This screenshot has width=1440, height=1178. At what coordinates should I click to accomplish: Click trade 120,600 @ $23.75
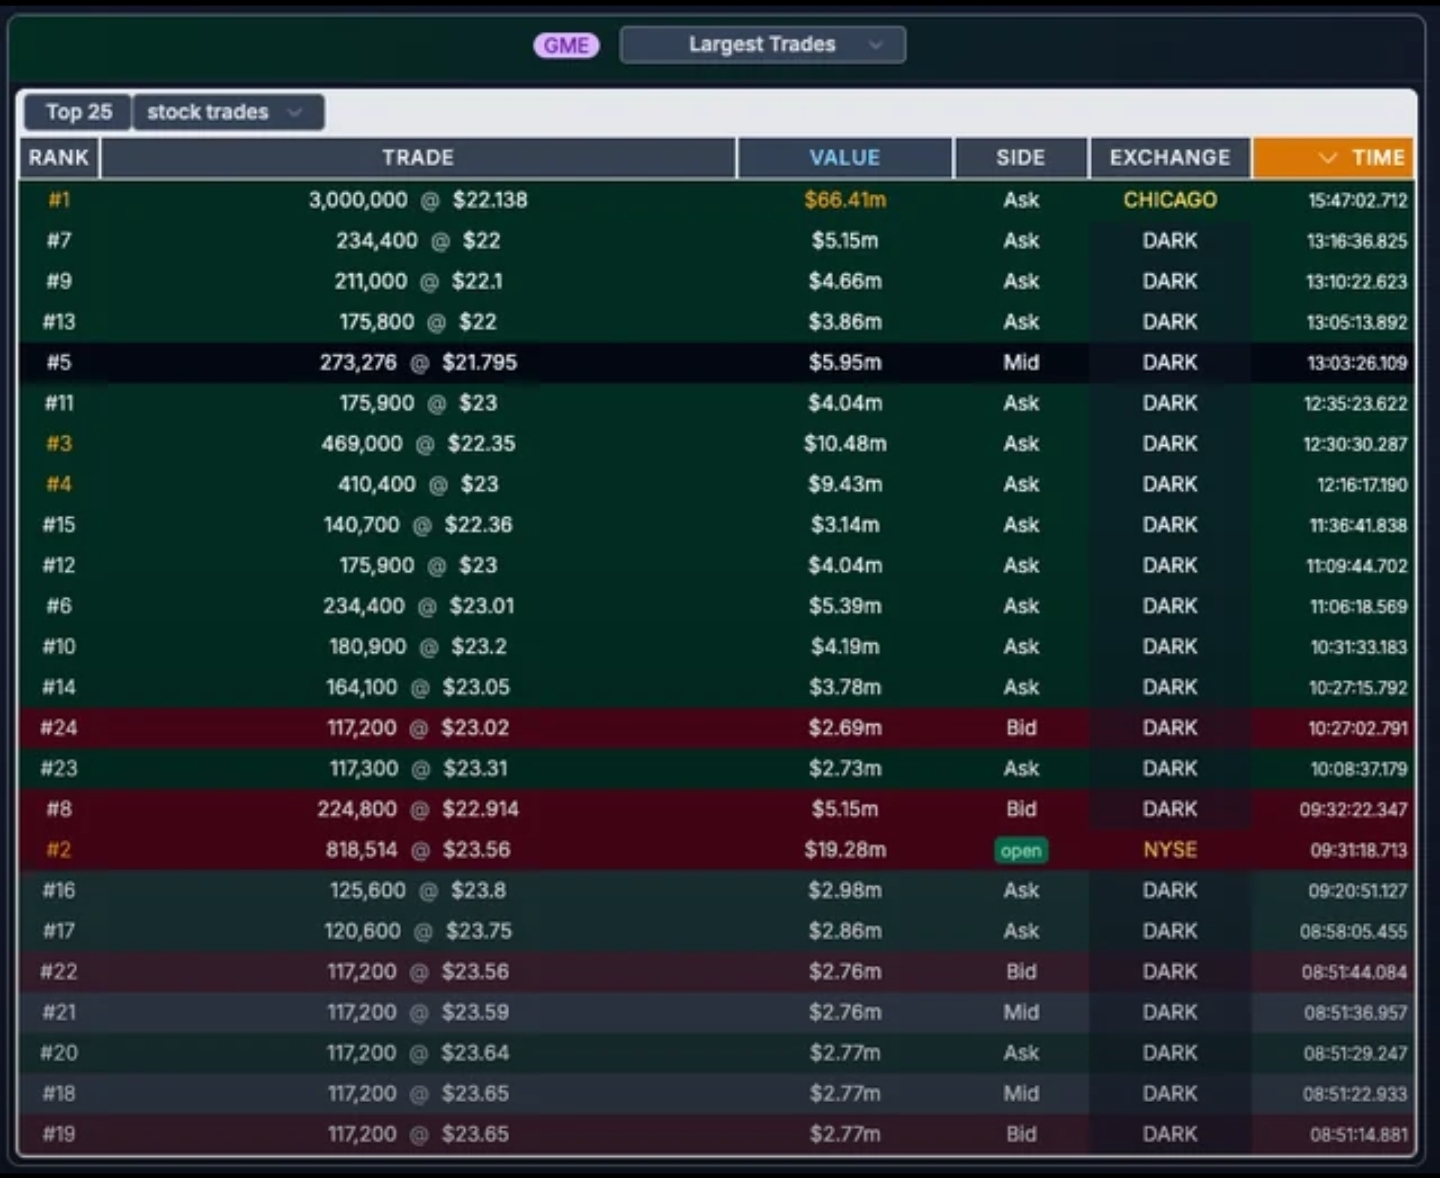click(x=418, y=931)
